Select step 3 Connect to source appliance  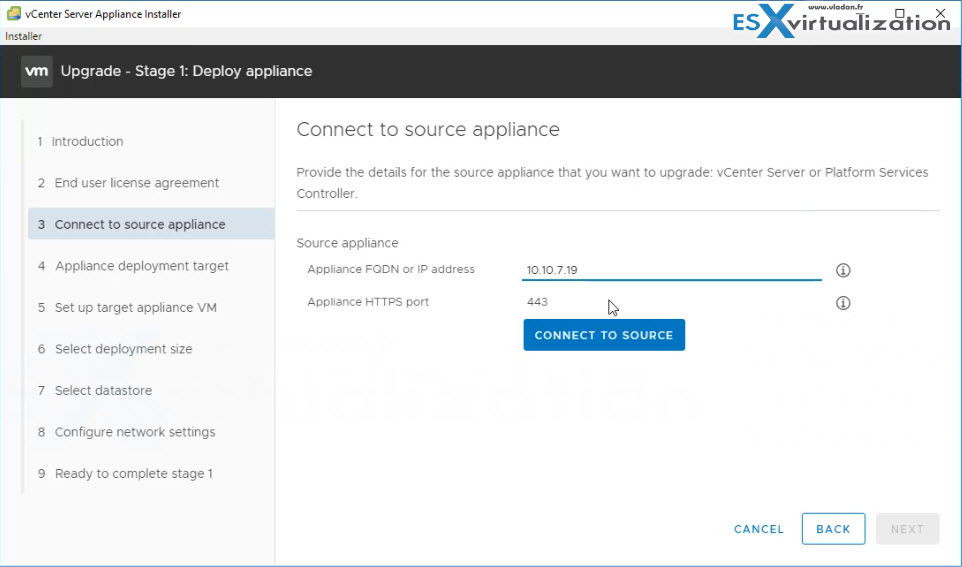[x=139, y=225]
